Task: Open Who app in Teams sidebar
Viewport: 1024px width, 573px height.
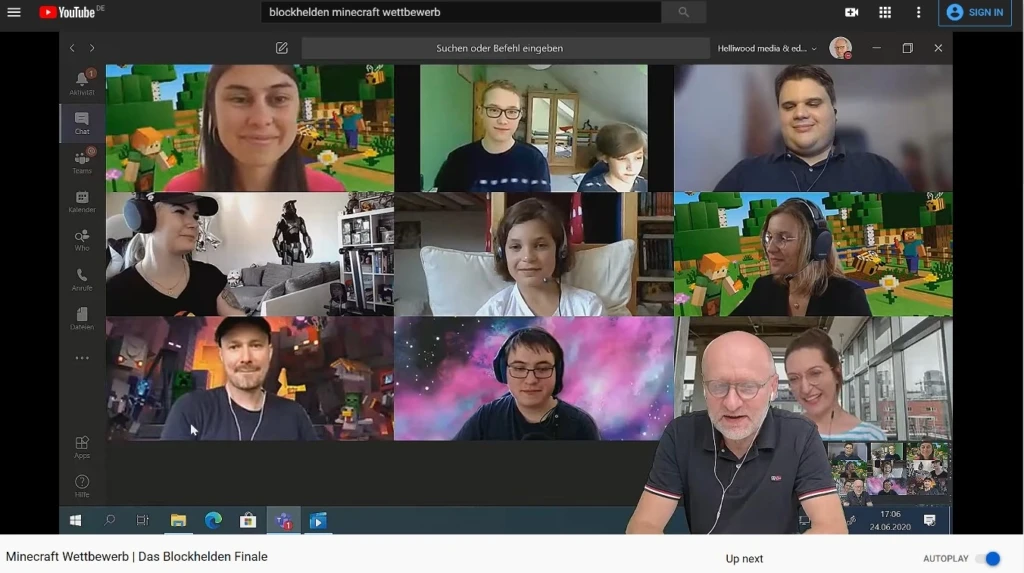Action: pyautogui.click(x=82, y=240)
